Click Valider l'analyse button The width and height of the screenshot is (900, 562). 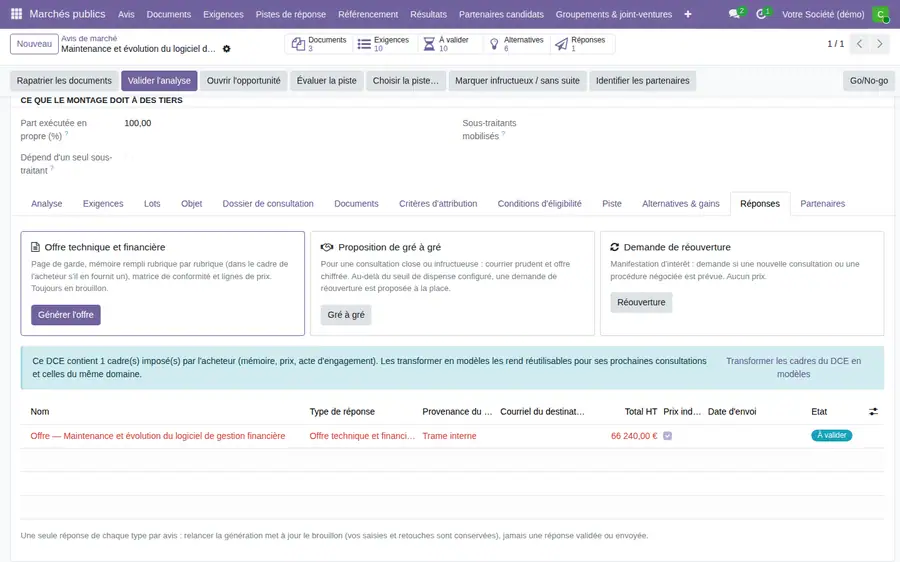point(159,81)
